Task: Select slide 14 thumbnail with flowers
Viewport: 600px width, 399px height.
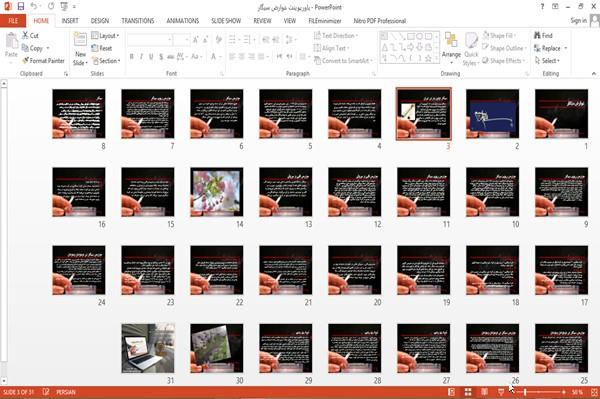Action: (x=217, y=192)
